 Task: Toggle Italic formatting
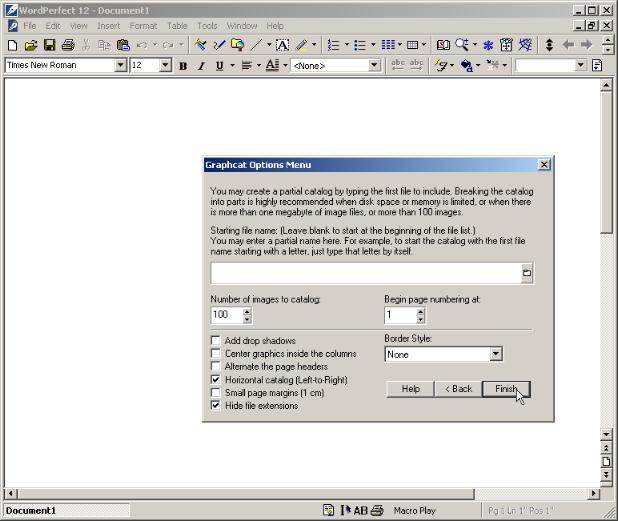(201, 66)
